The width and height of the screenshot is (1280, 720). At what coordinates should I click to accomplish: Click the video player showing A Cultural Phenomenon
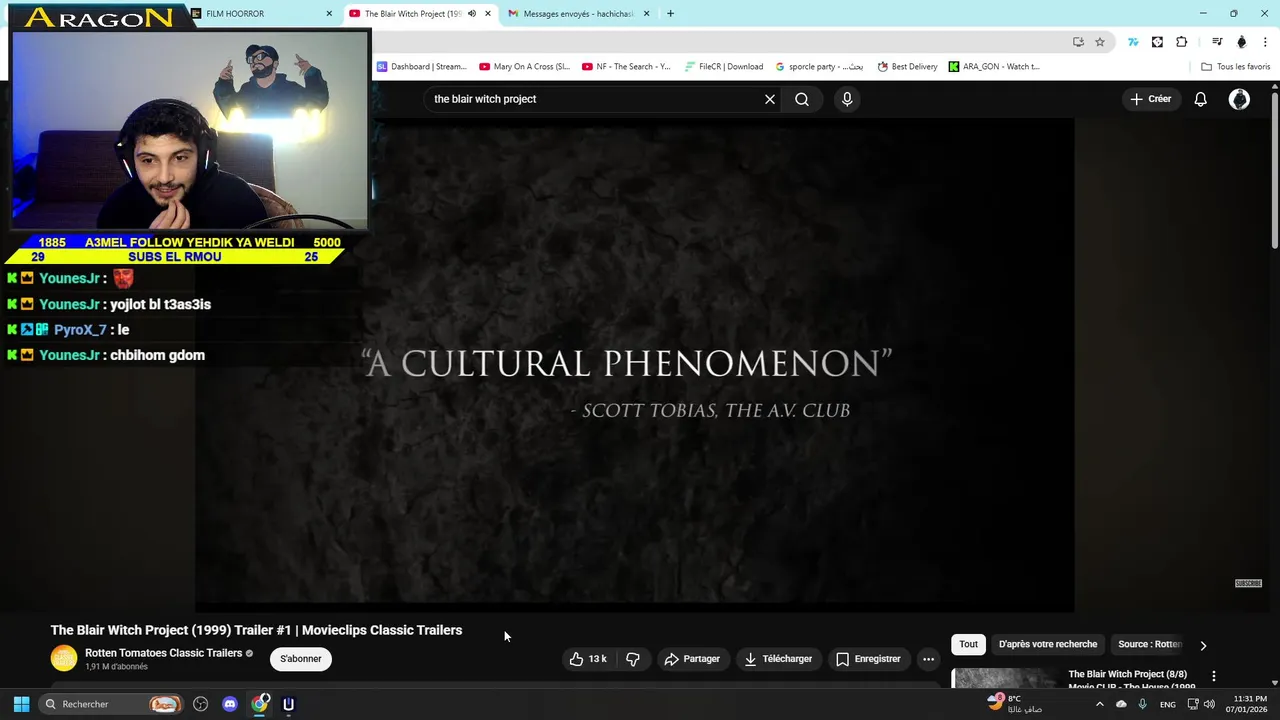point(634,365)
